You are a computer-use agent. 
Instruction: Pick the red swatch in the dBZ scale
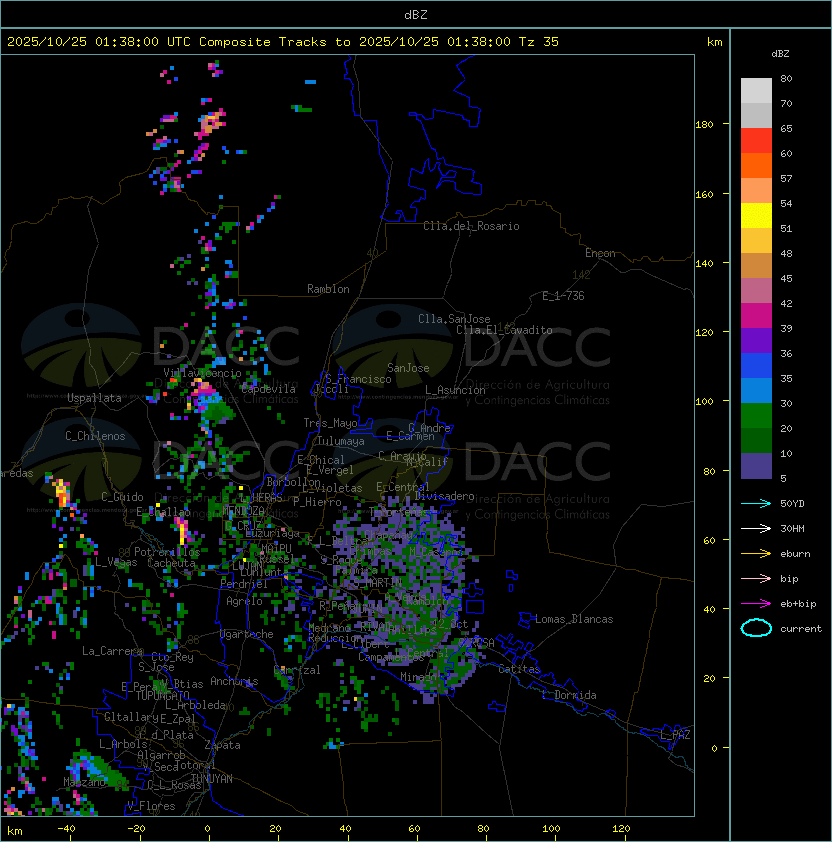point(756,141)
